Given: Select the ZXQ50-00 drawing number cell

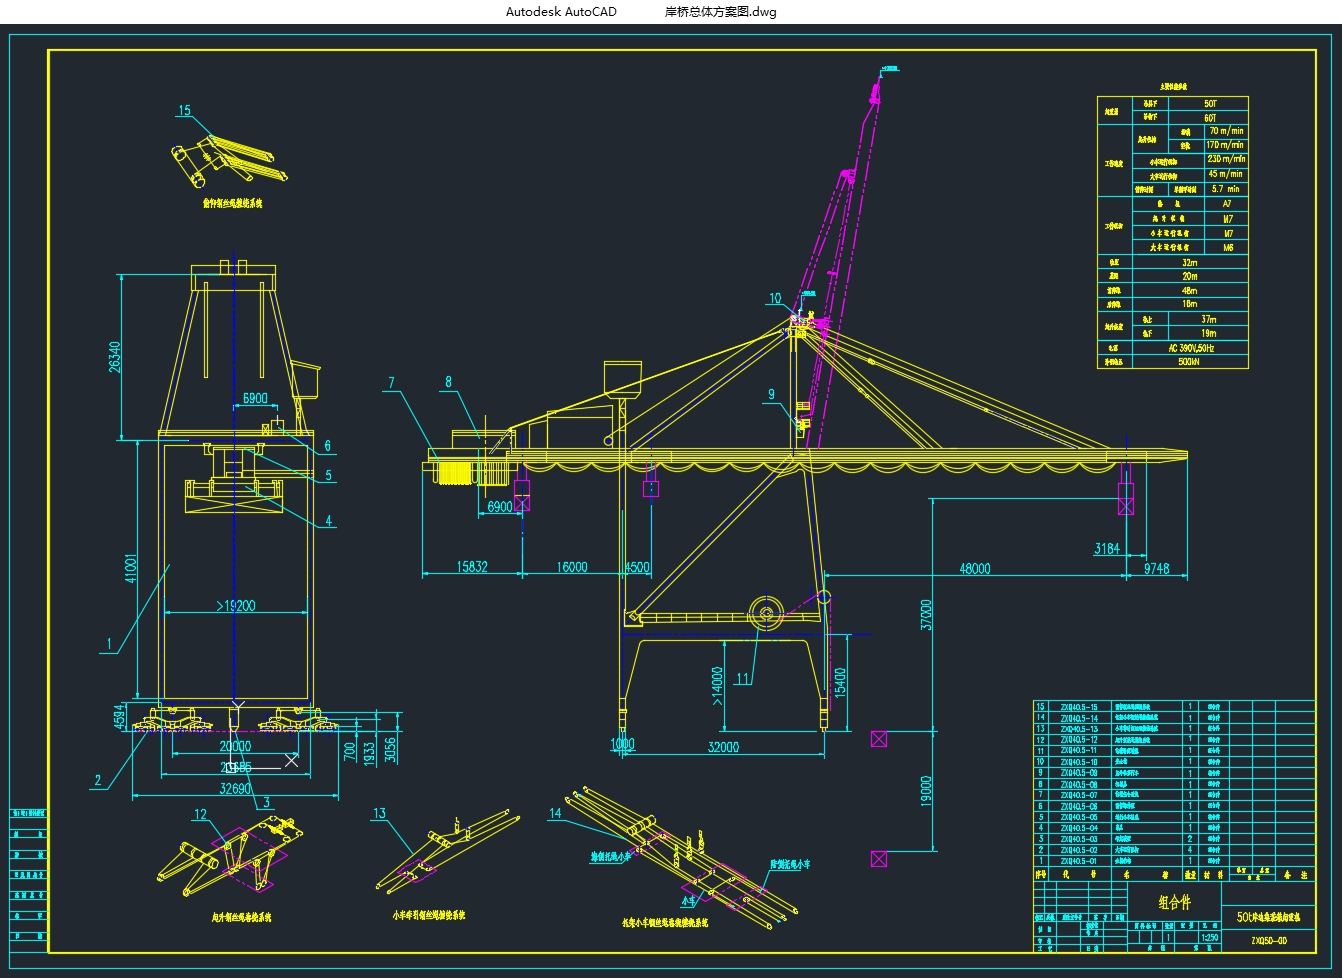Looking at the screenshot, I should coord(1268,940).
